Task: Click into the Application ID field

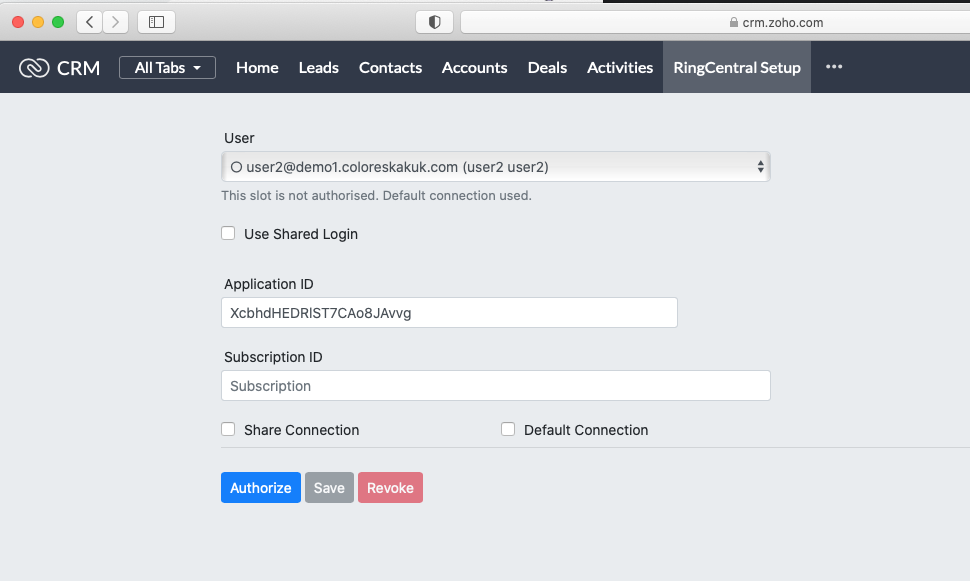Action: pos(449,313)
